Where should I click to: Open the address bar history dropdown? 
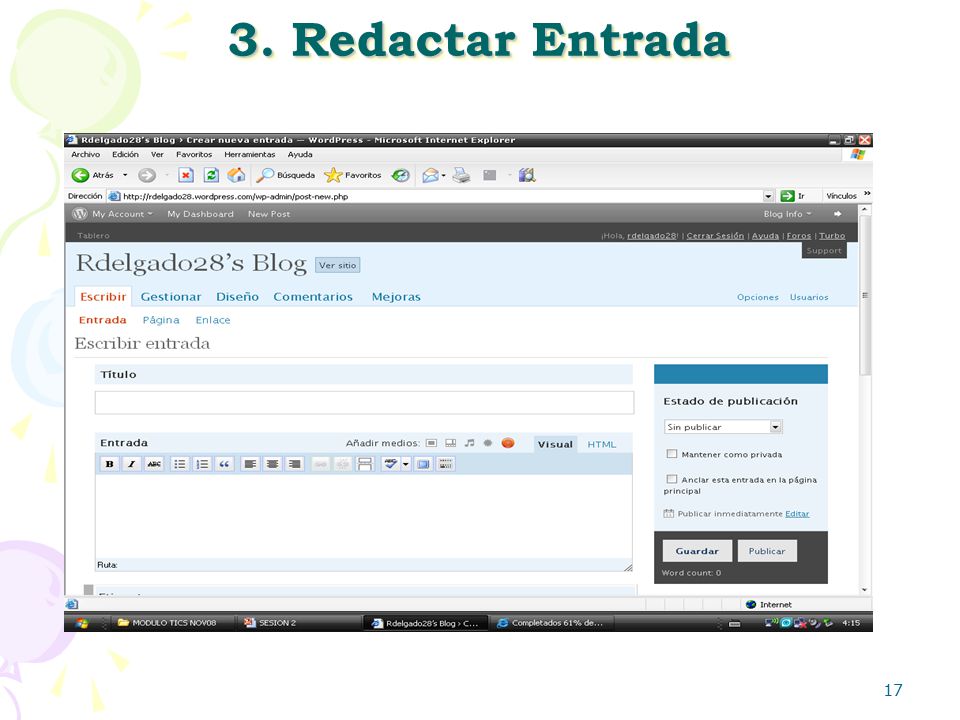[768, 196]
